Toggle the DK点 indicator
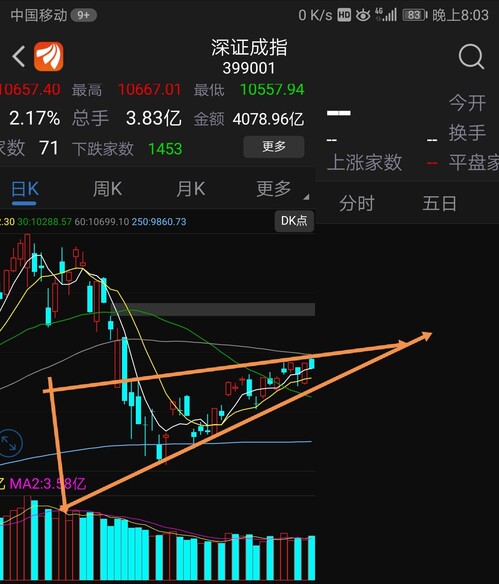The image size is (499, 584). point(294,221)
